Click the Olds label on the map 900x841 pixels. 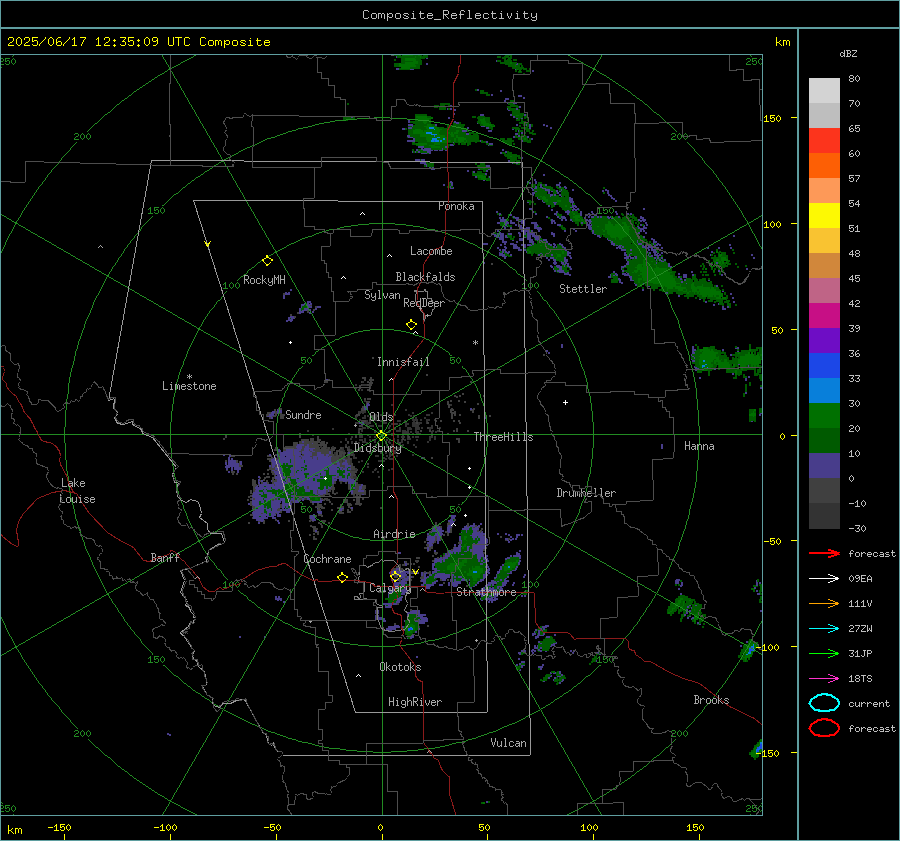click(x=381, y=417)
